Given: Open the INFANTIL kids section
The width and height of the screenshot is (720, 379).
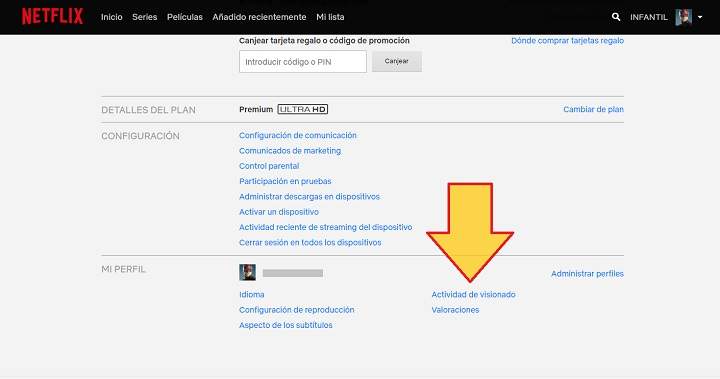Looking at the screenshot, I should (648, 17).
